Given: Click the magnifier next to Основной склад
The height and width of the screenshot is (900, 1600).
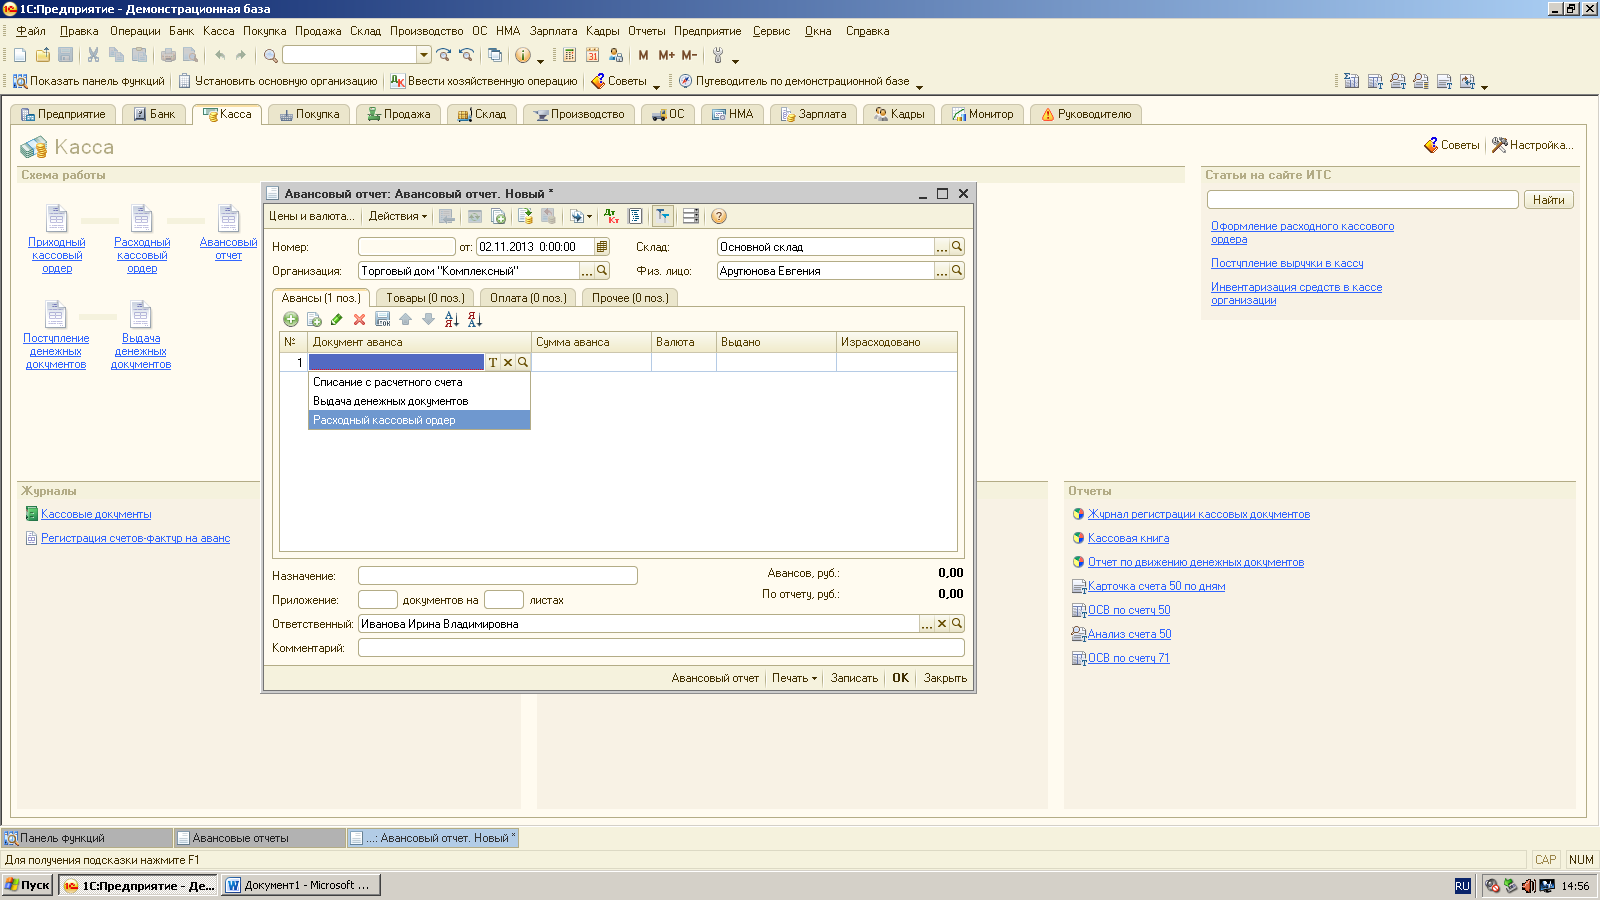Looking at the screenshot, I should point(957,246).
